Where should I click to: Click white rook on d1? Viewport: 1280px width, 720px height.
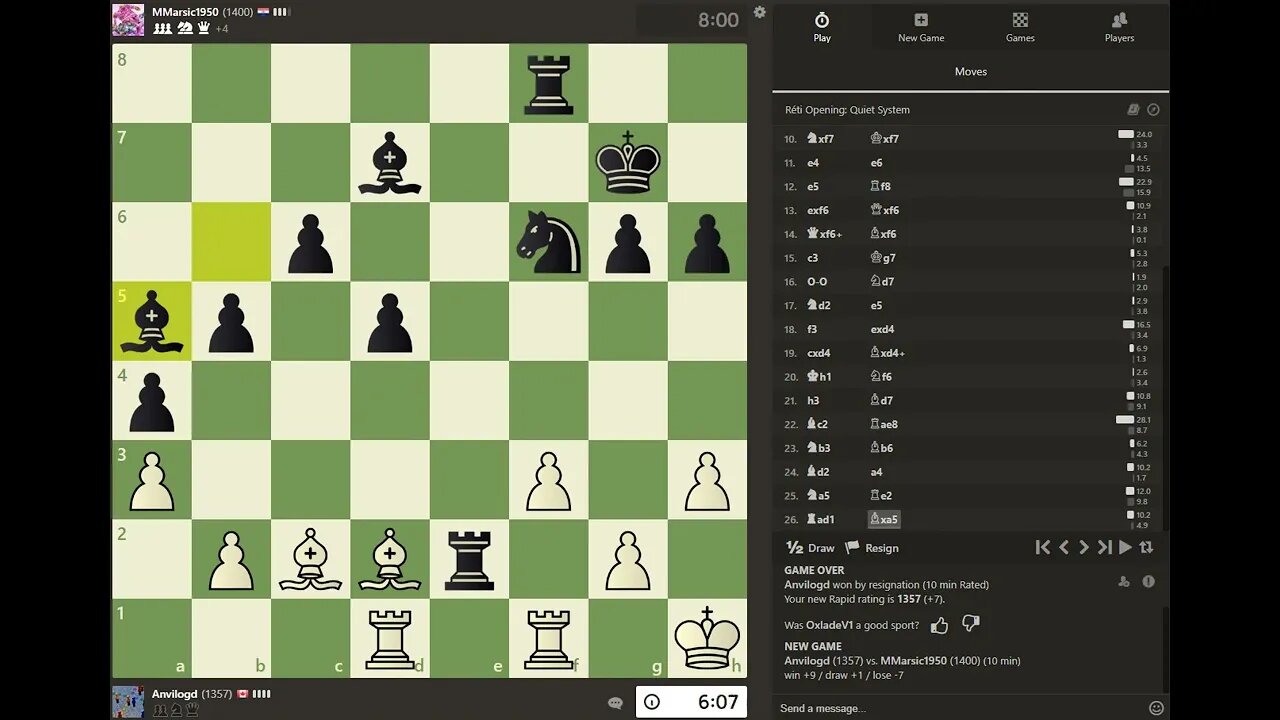(390, 638)
